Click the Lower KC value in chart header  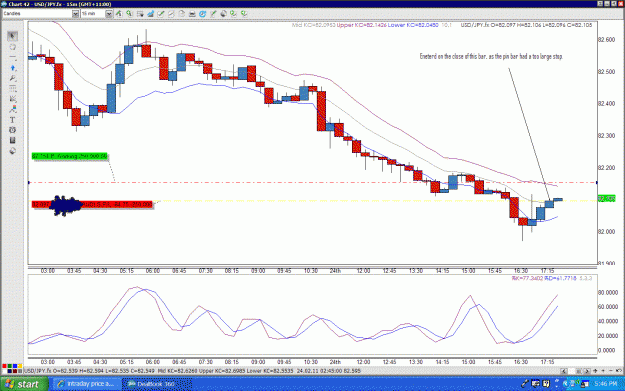click(x=413, y=25)
